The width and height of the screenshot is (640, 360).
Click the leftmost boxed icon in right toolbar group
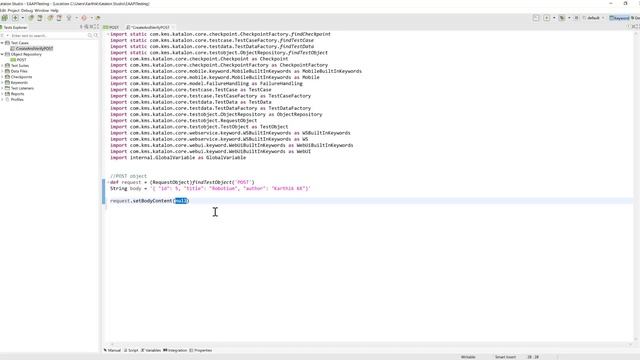click(x=536, y=18)
